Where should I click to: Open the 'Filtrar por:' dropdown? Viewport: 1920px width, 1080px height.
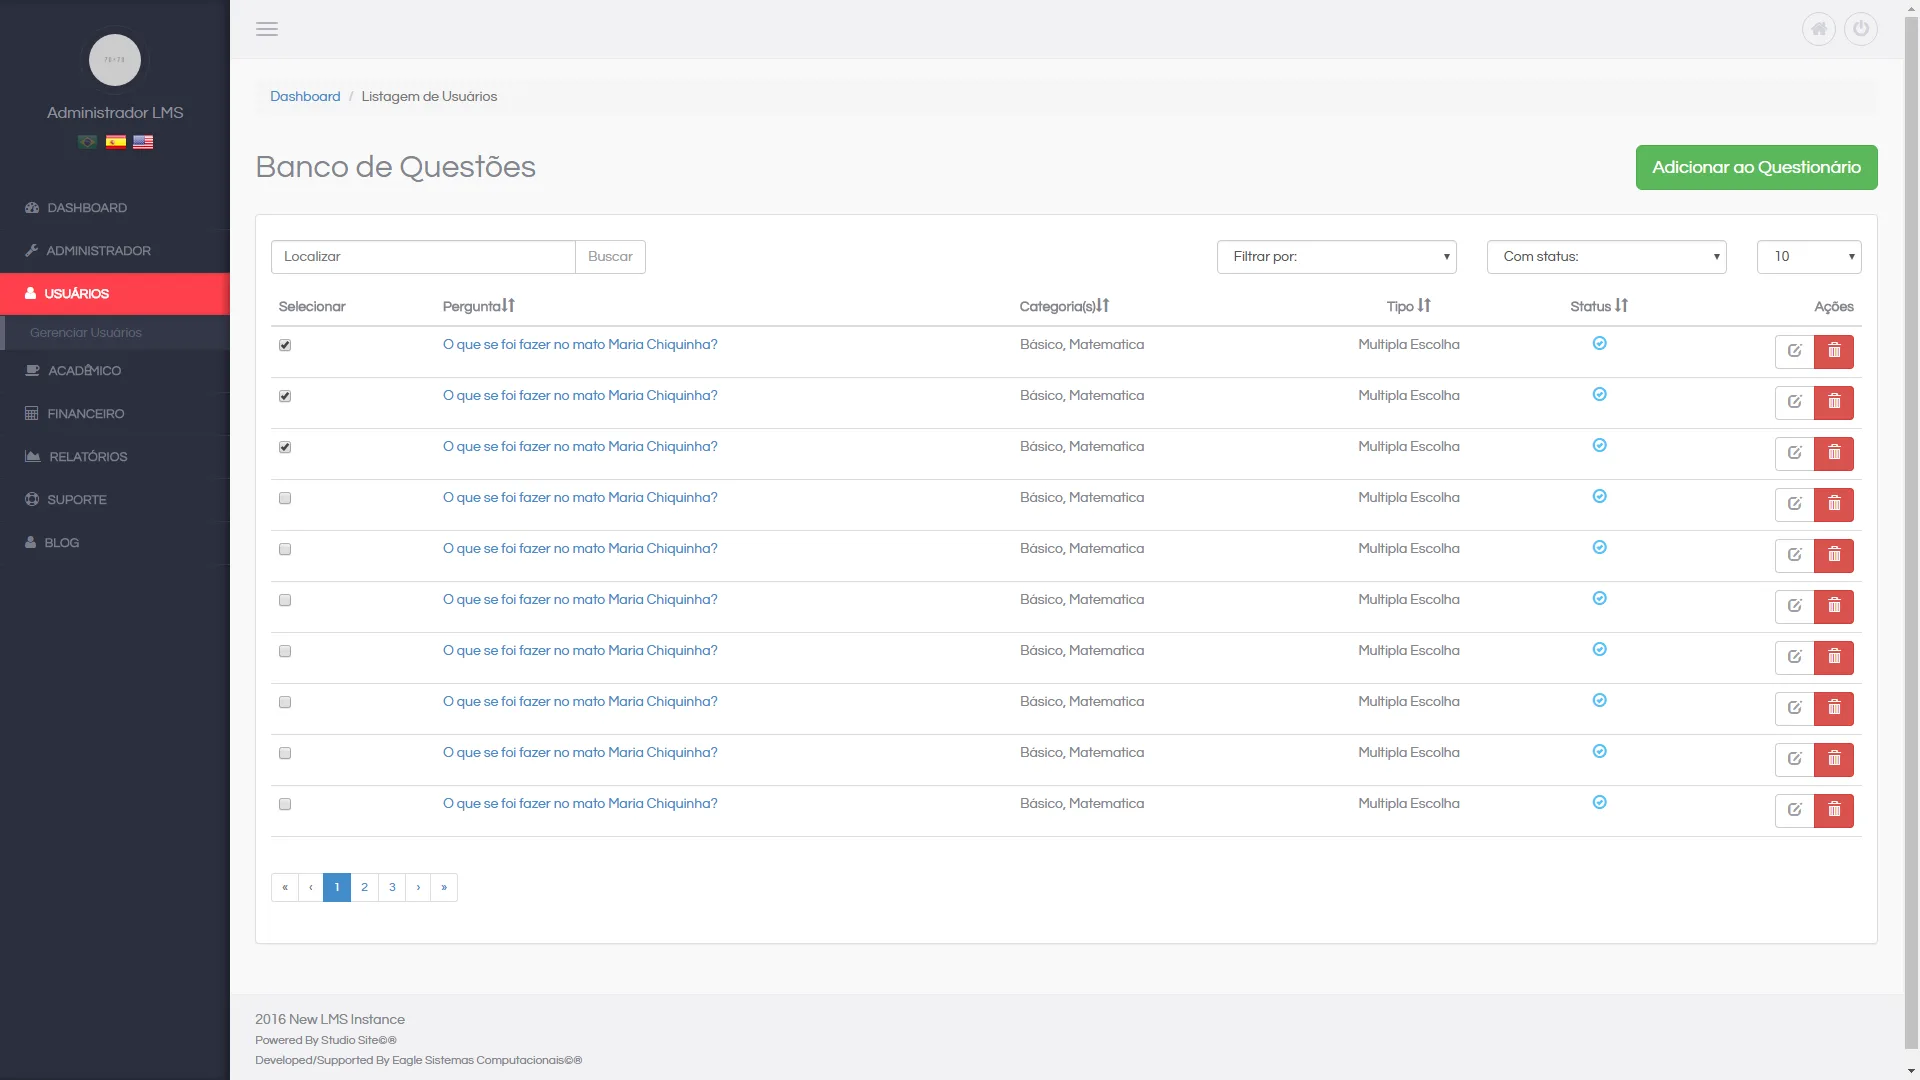click(1336, 257)
